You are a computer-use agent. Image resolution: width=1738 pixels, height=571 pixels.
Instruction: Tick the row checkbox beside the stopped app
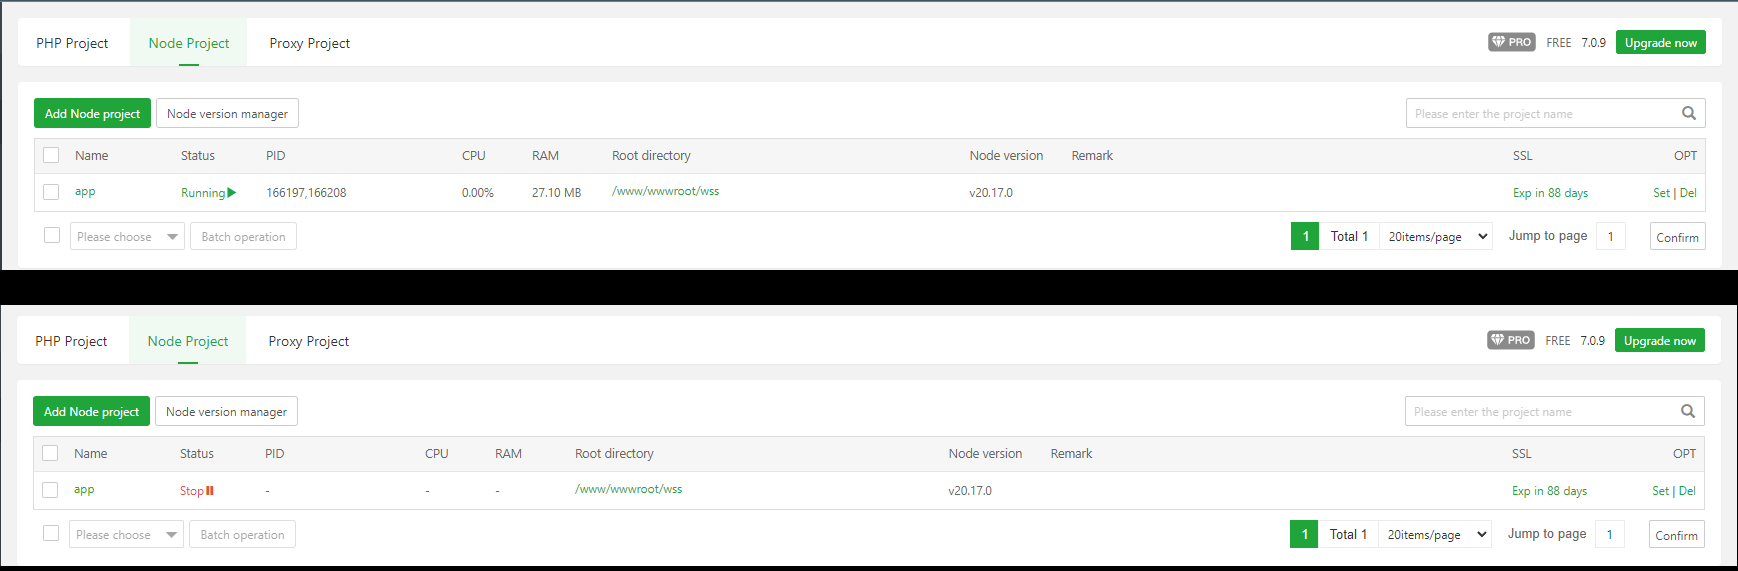tap(50, 490)
